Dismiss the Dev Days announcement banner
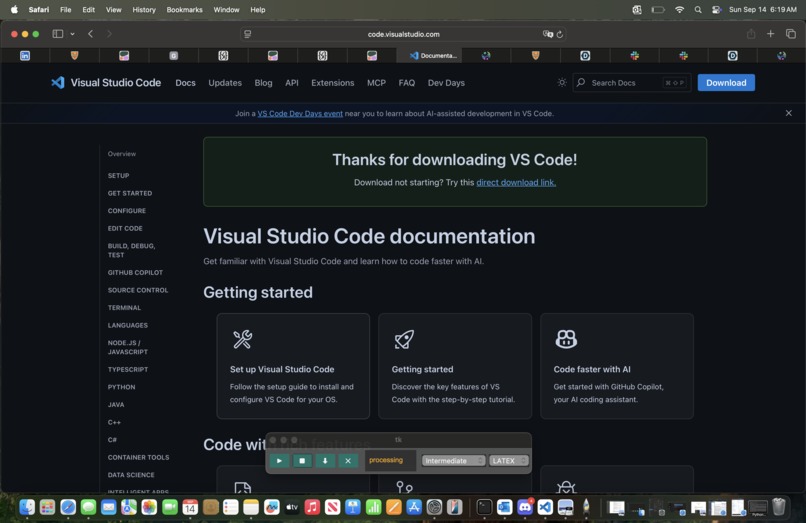Screen dimensions: 806x523 point(789,113)
